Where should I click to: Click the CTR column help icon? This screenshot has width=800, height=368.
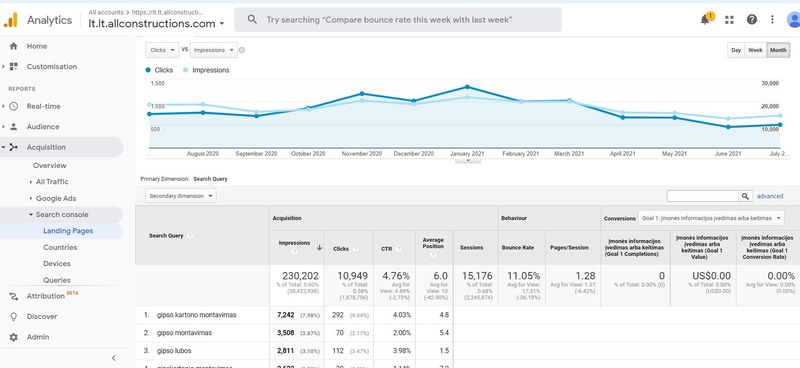coord(398,249)
